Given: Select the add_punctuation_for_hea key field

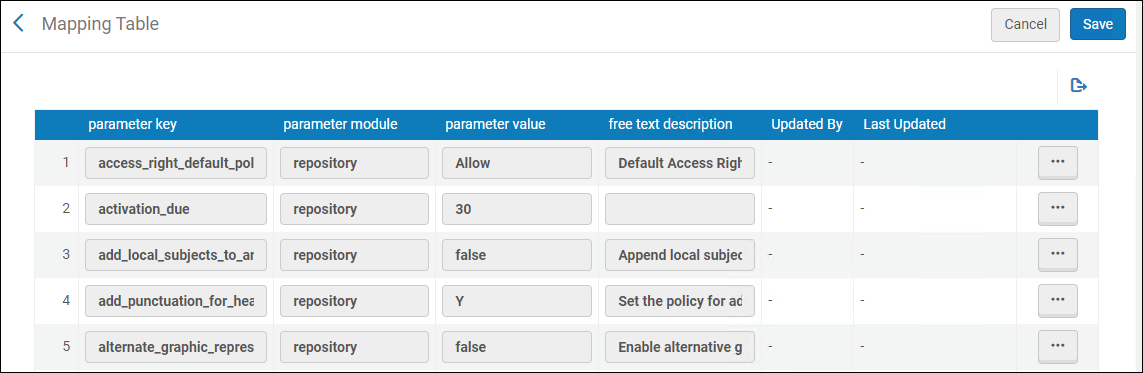Looking at the screenshot, I should (x=176, y=301).
